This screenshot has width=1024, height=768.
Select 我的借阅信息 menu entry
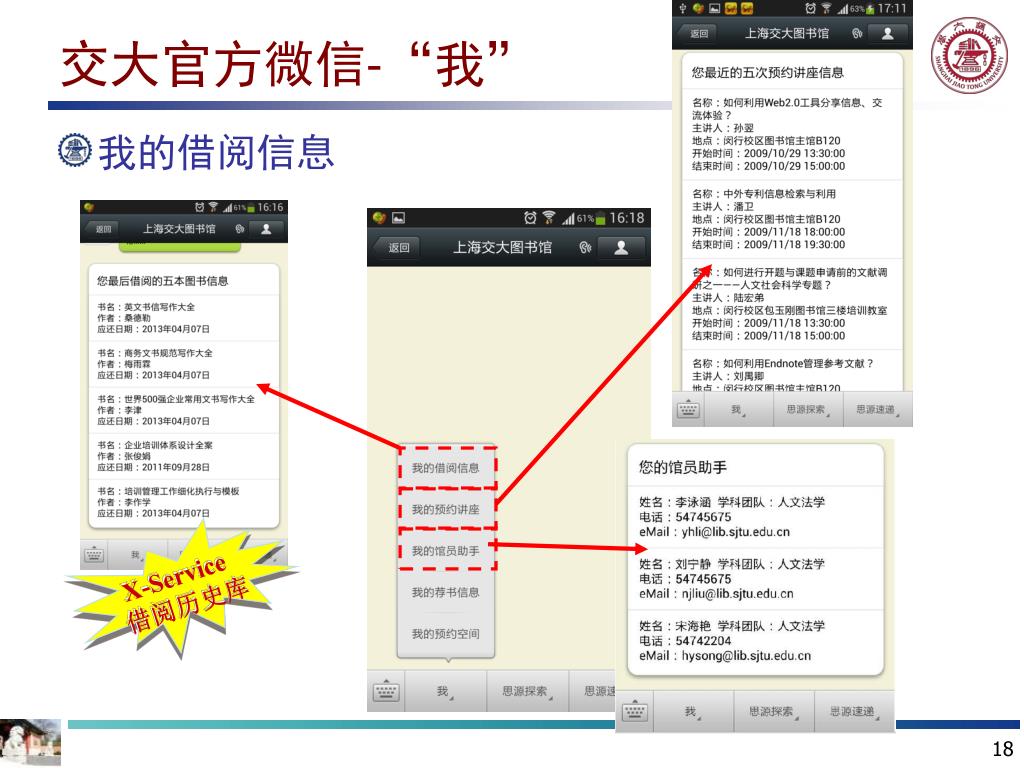click(x=446, y=468)
